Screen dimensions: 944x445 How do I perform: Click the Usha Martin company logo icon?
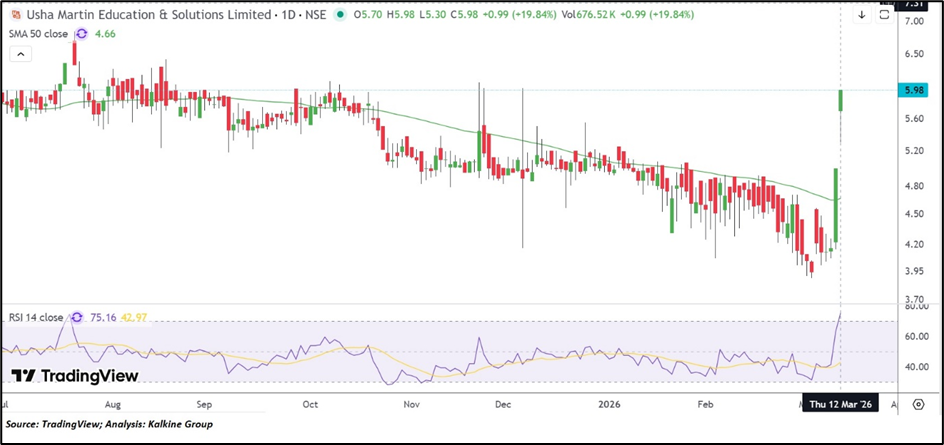15,16
